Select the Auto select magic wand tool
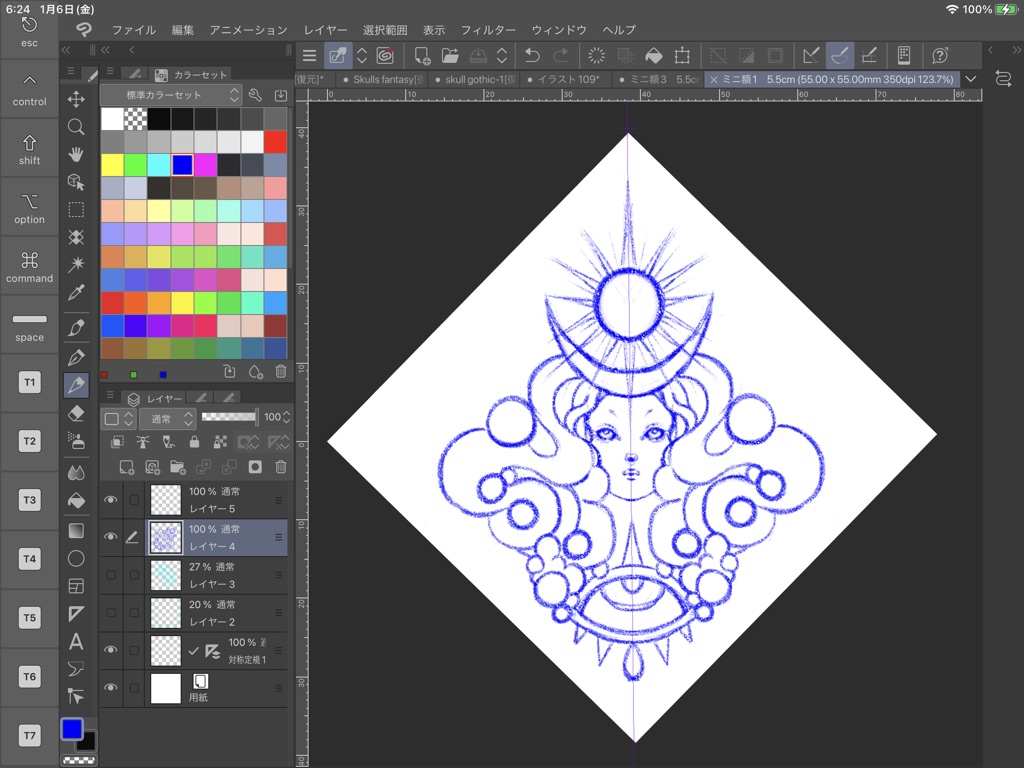The image size is (1024, 768). click(76, 264)
